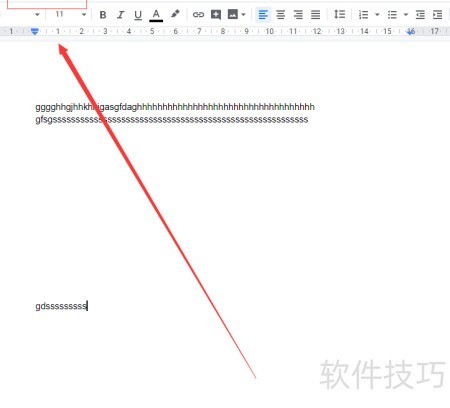Toggle underline formatting
Screen dimensions: 450x408
pos(138,15)
